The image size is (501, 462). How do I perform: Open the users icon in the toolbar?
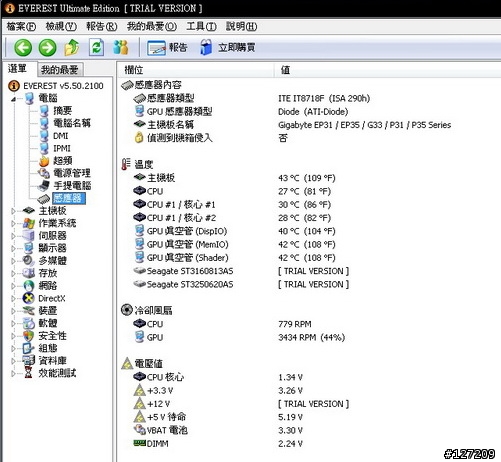(x=121, y=48)
